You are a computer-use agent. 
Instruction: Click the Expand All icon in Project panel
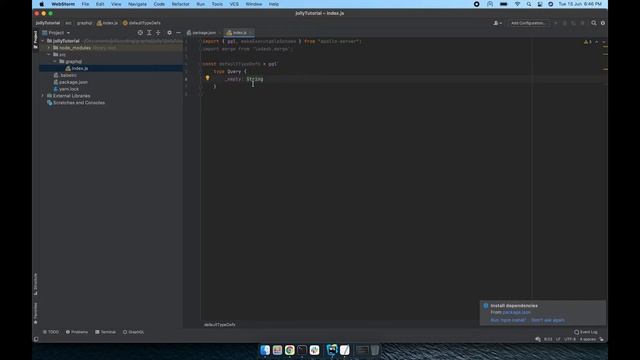(x=149, y=33)
